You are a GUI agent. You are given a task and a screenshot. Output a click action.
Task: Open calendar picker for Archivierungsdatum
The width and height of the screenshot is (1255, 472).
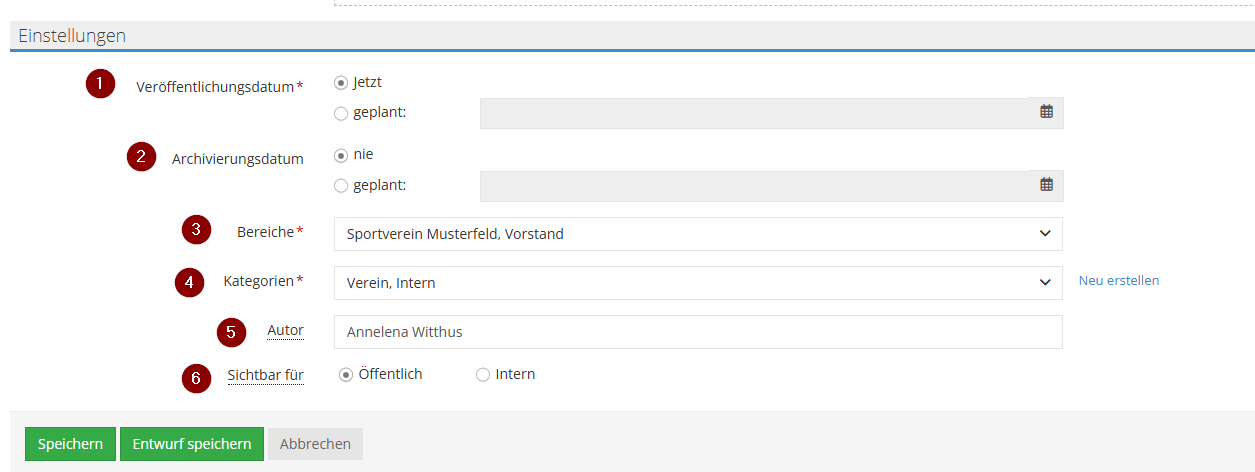tap(1046, 184)
